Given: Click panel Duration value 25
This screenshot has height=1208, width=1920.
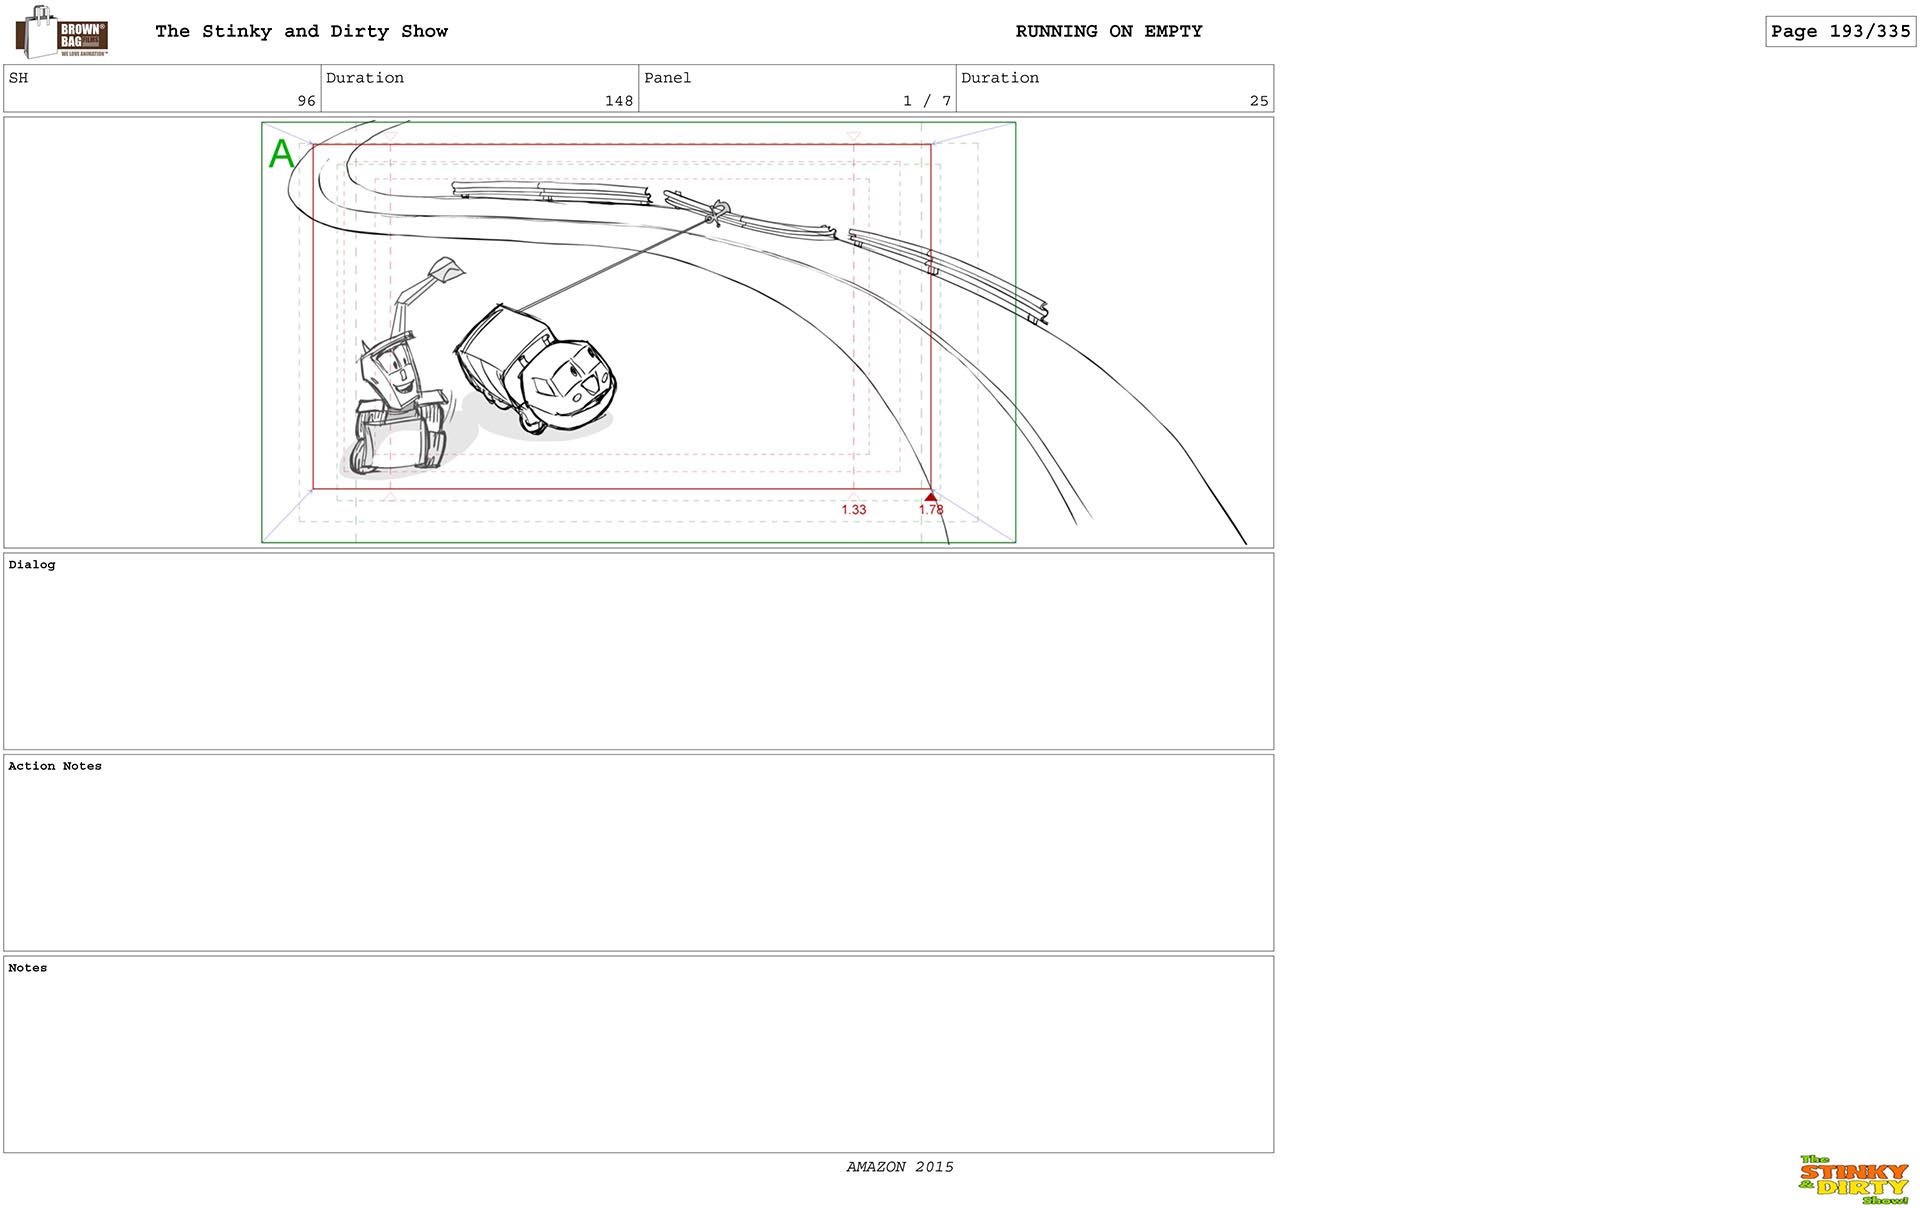Looking at the screenshot, I should (1259, 101).
